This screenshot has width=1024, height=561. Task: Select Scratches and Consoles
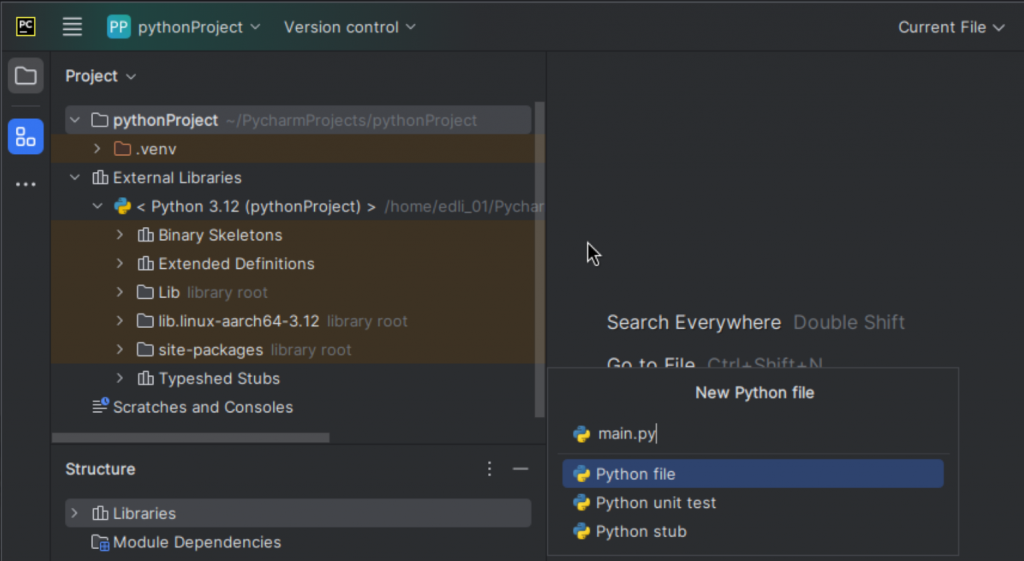(x=202, y=407)
